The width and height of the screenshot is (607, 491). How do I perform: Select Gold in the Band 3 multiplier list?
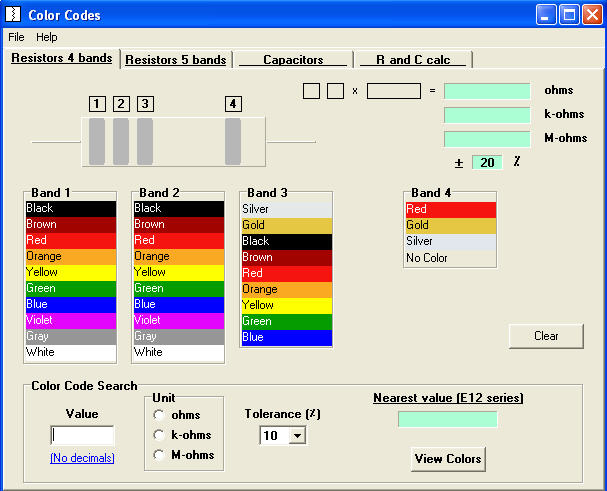point(287,226)
